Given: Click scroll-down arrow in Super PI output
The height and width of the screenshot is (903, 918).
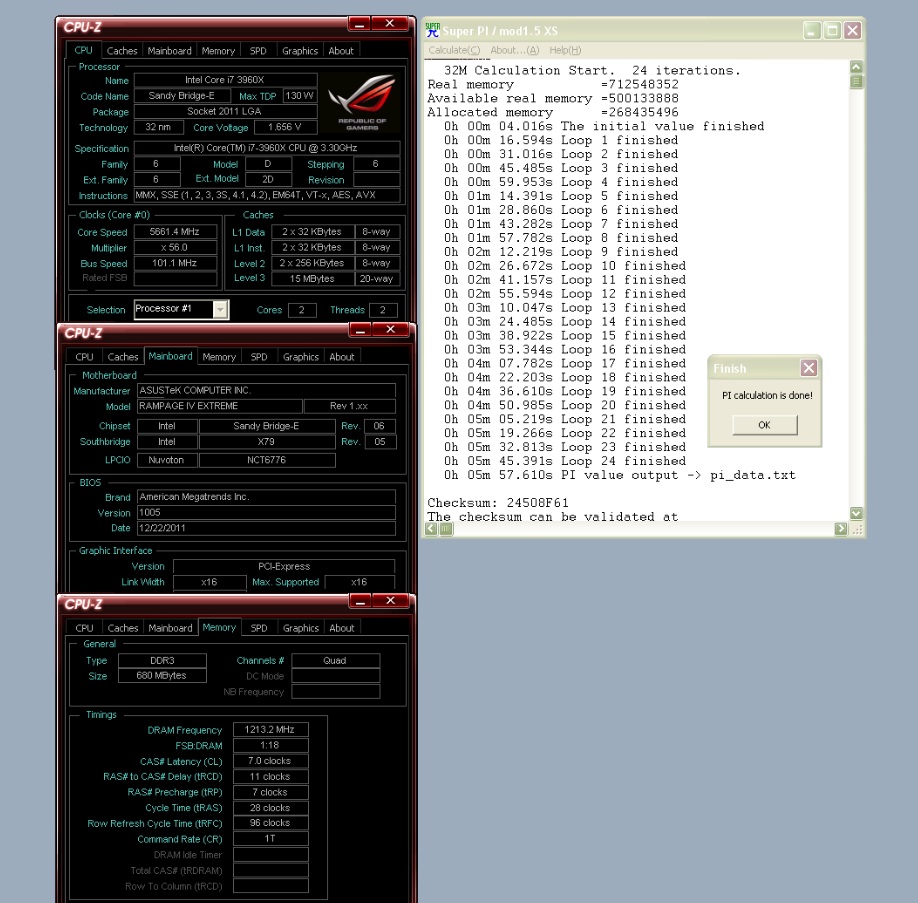Looking at the screenshot, I should [856, 513].
